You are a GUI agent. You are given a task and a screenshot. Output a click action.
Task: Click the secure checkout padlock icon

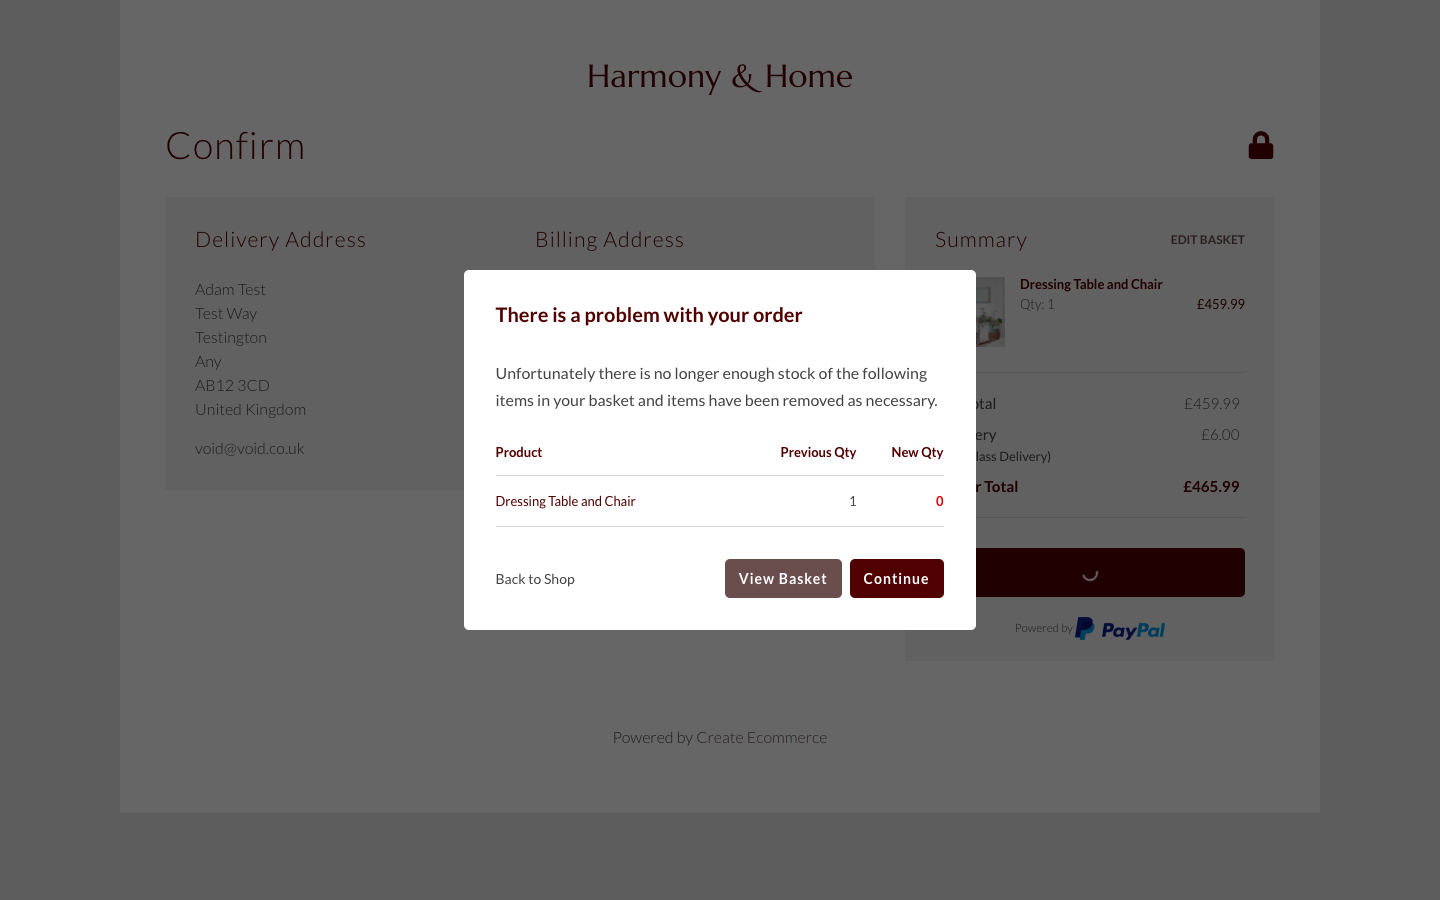(1260, 146)
